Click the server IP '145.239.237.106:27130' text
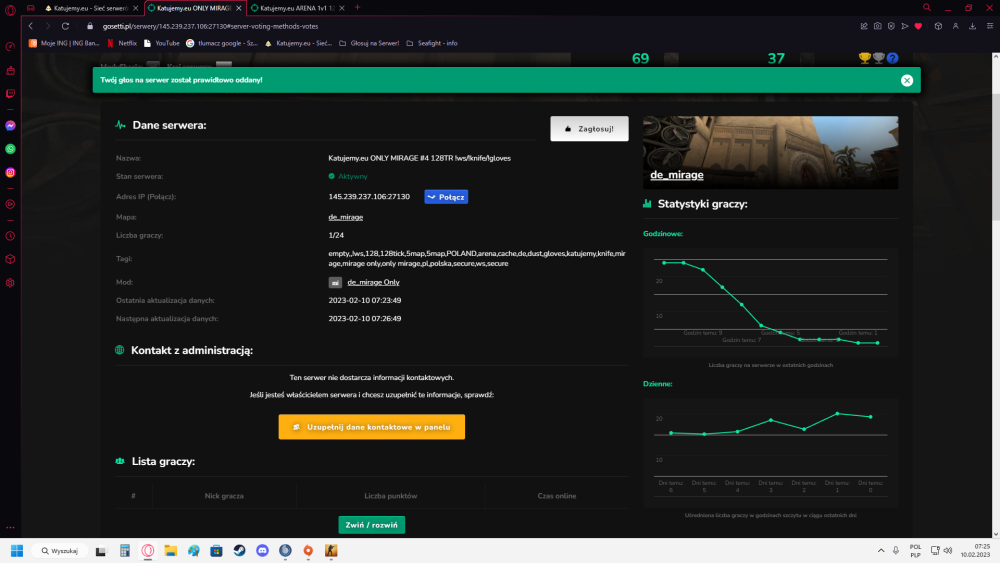Viewport: 1000px width, 563px height. coord(369,197)
